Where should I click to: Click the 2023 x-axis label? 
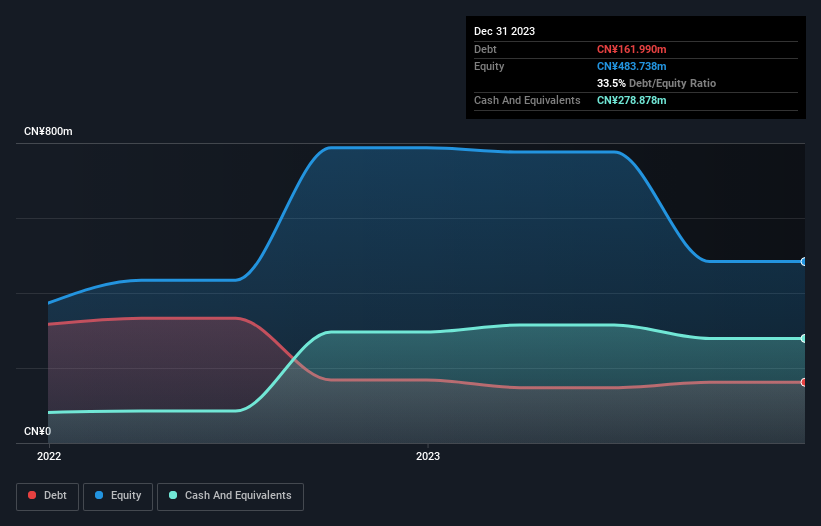[428, 456]
